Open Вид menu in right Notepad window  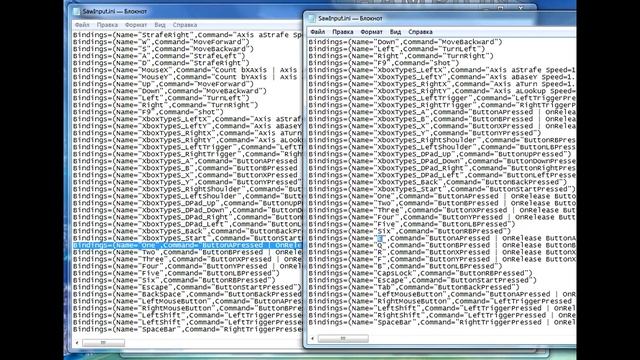pos(395,32)
